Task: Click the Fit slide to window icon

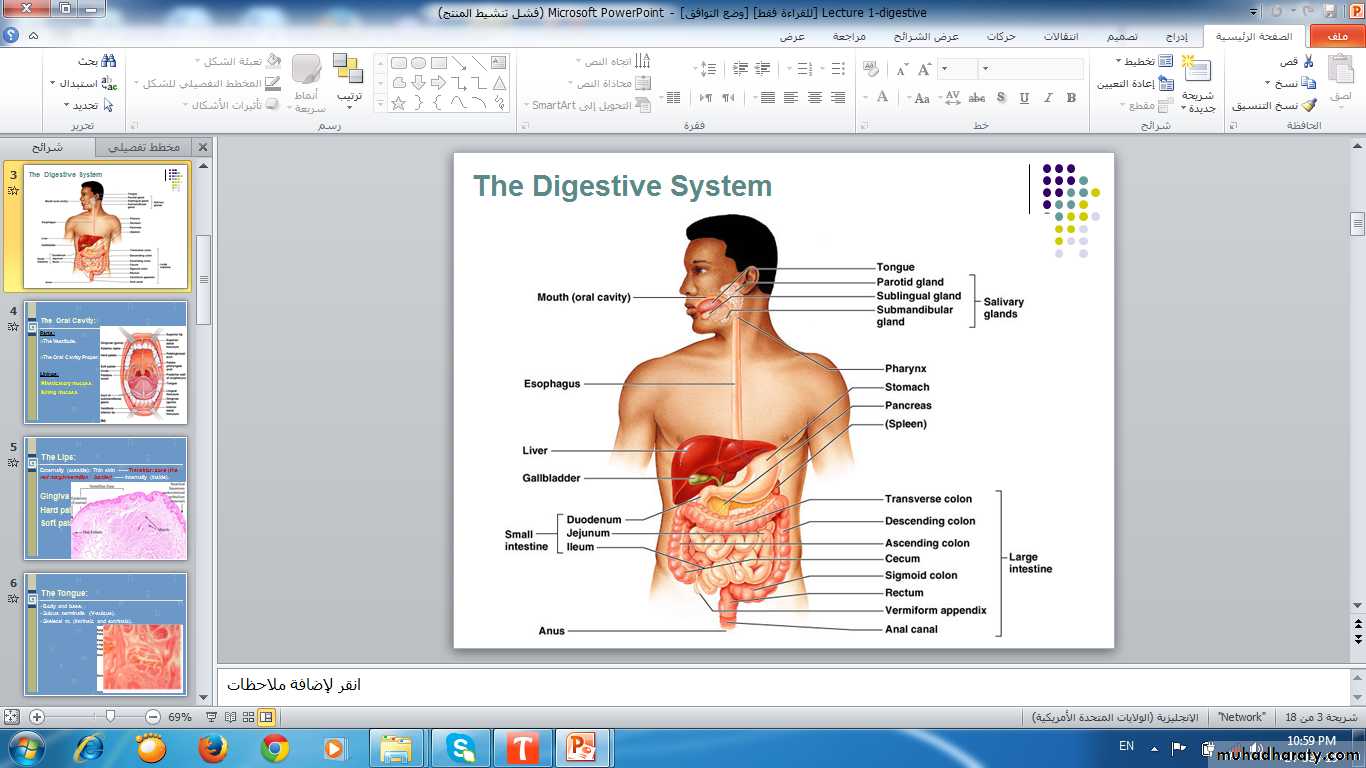Action: tap(11, 717)
